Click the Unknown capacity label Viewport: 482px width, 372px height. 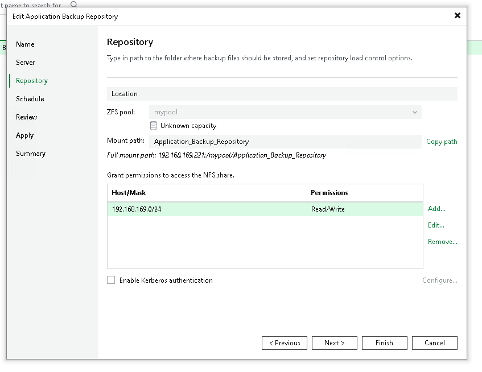point(188,126)
